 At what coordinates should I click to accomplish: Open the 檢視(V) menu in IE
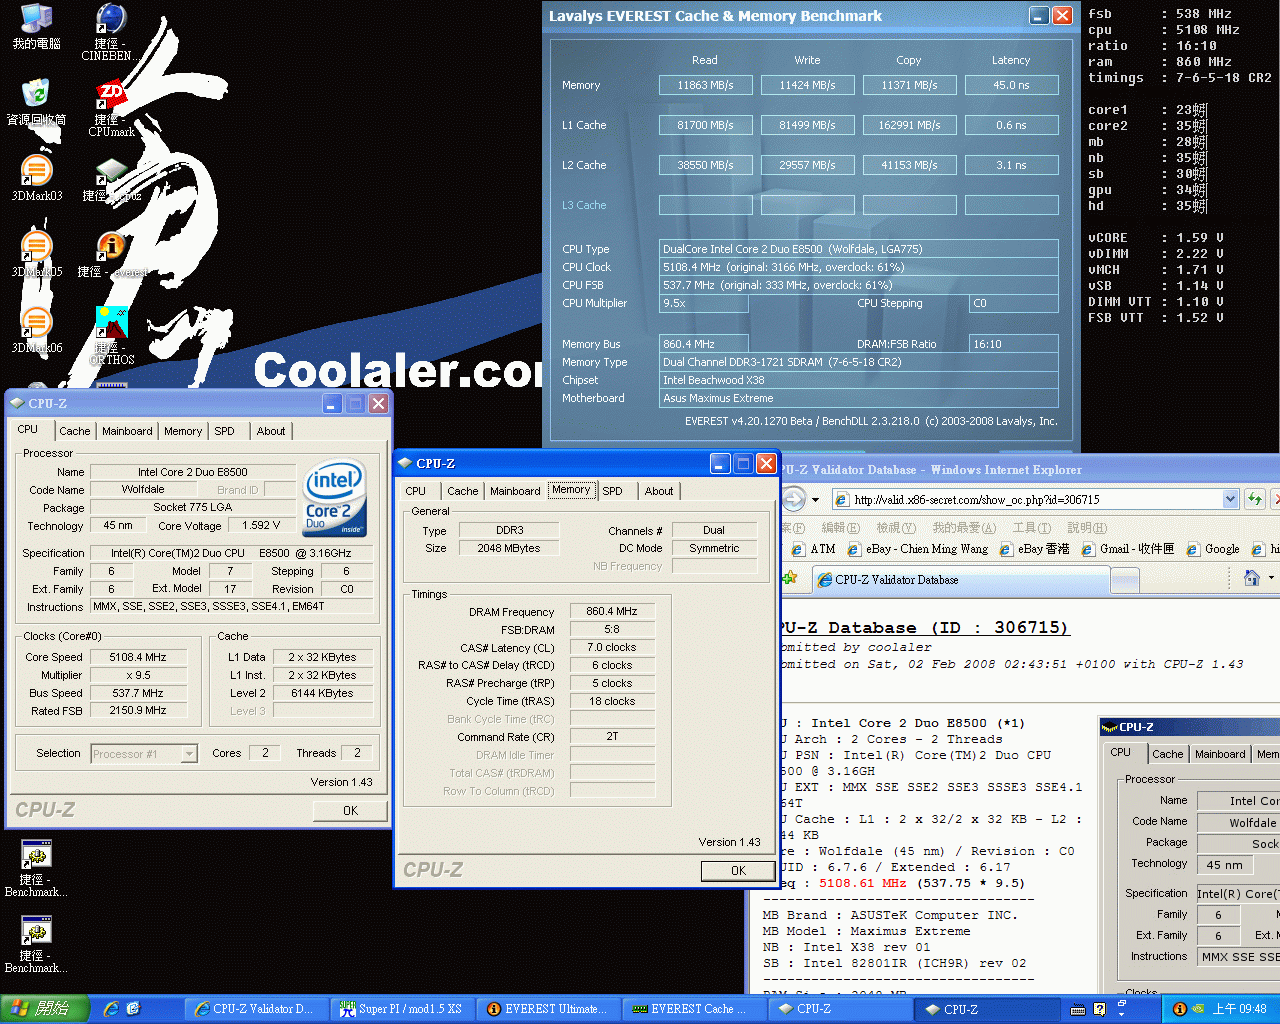tap(895, 527)
